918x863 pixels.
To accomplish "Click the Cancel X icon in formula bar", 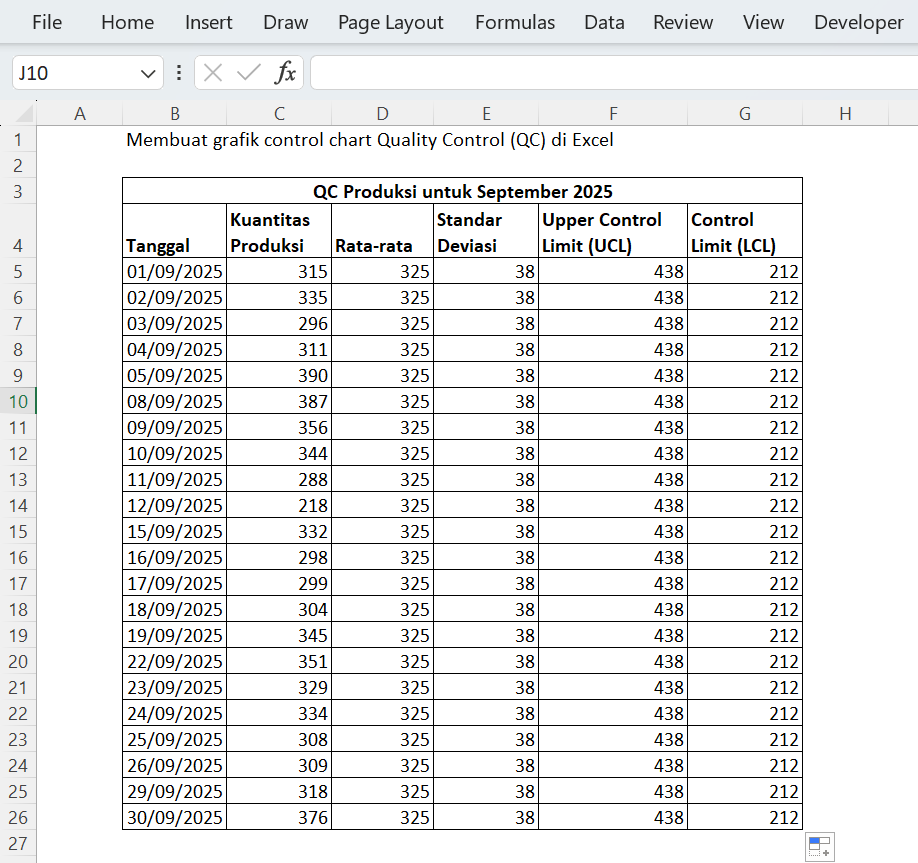I will tap(212, 73).
